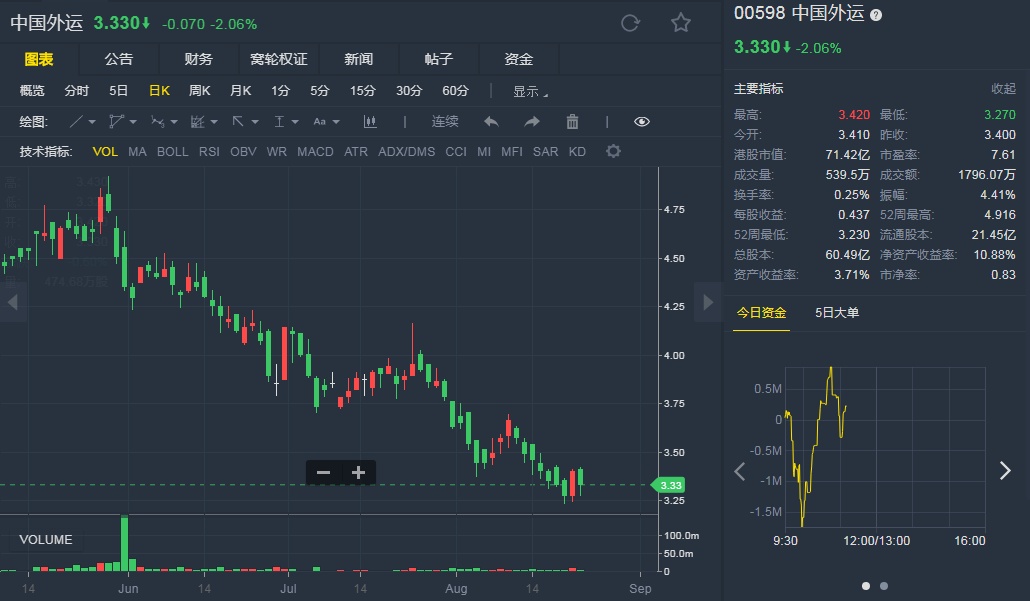Click the candlestick chart style icon
This screenshot has height=601, width=1030.
coord(370,122)
